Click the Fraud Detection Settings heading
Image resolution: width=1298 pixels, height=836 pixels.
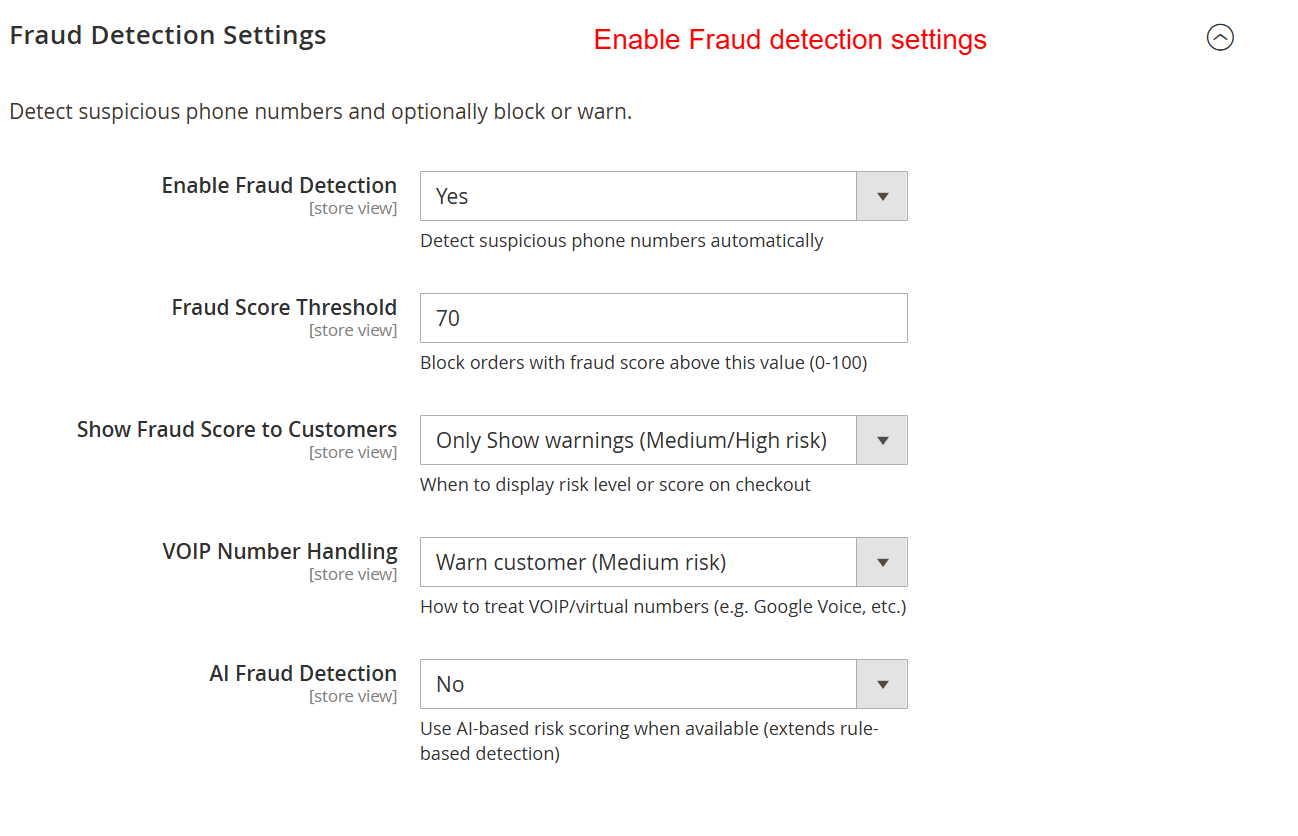(168, 35)
